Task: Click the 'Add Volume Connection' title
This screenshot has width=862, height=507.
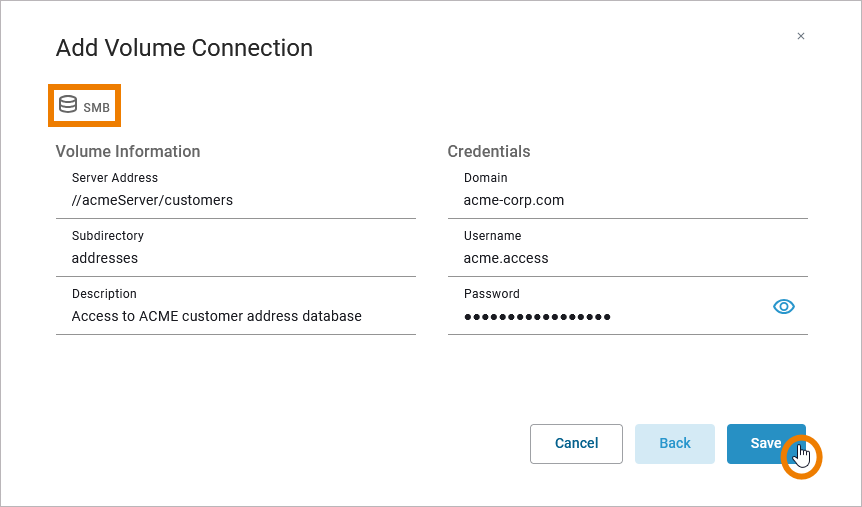Action: tap(184, 47)
